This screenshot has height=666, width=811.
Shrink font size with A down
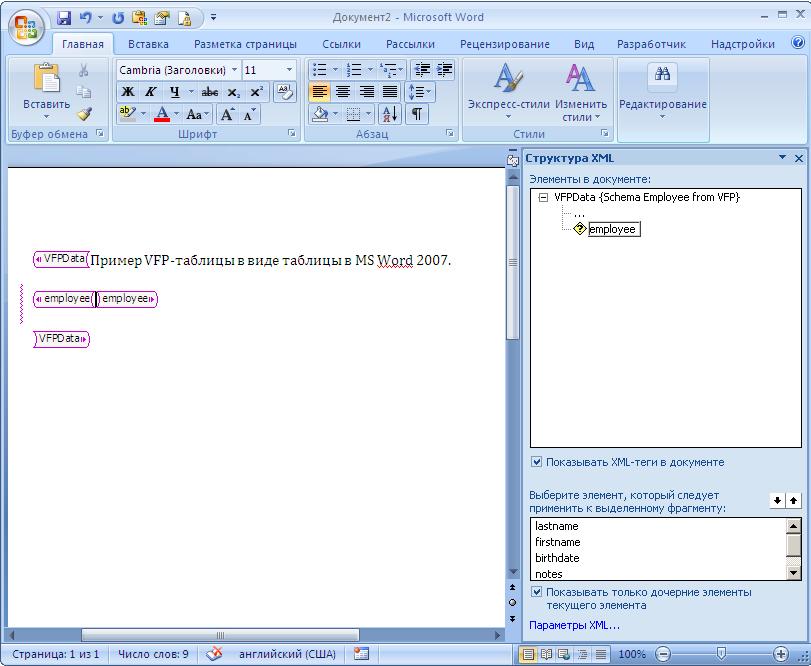[249, 114]
